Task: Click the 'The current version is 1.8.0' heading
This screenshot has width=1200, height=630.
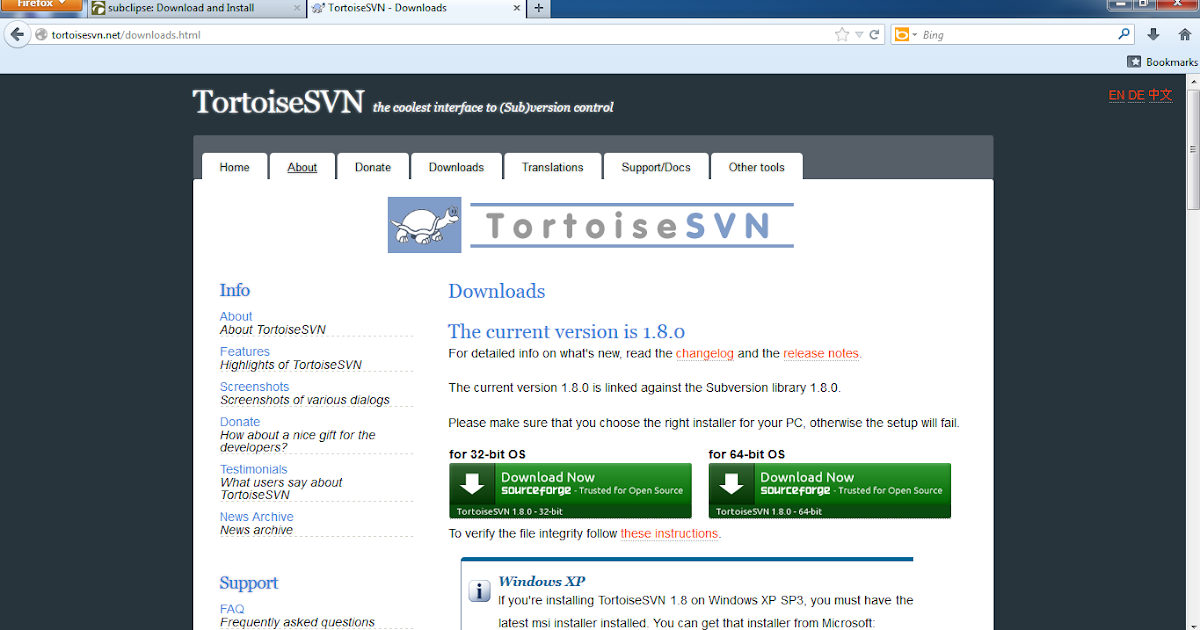Action: pyautogui.click(x=566, y=331)
